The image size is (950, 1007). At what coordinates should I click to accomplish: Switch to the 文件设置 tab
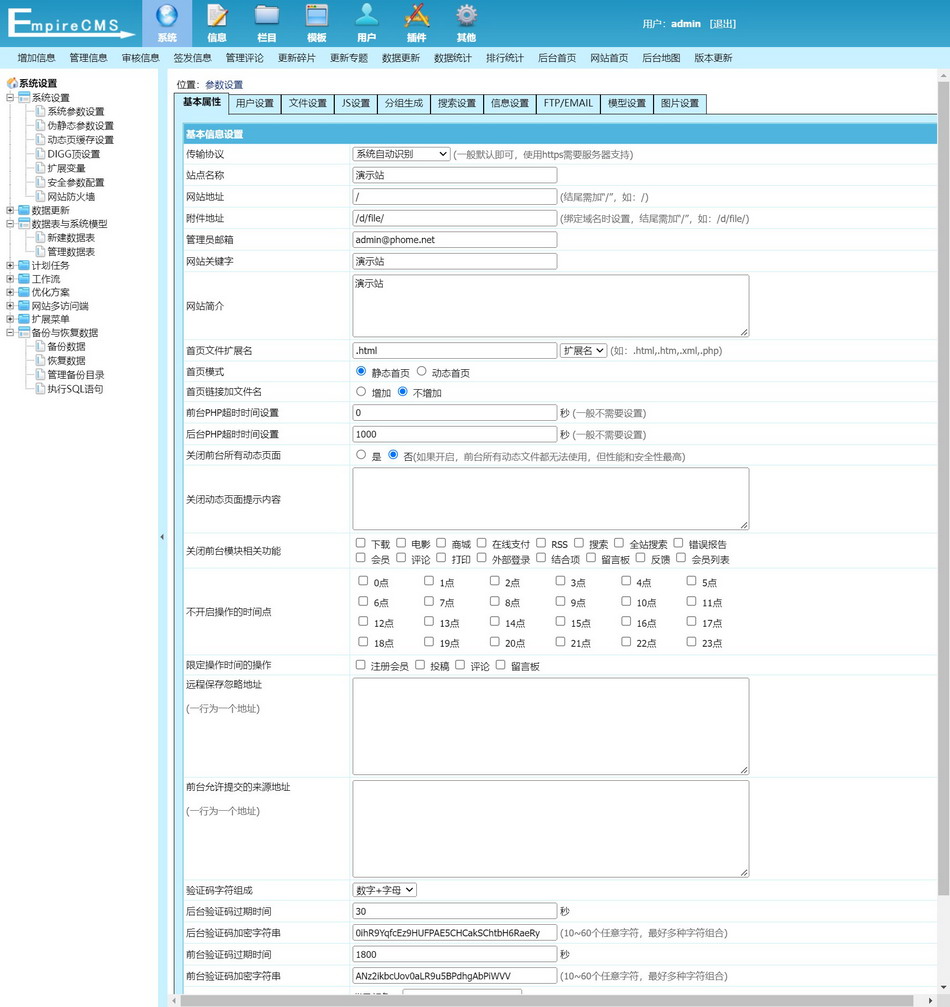point(308,103)
